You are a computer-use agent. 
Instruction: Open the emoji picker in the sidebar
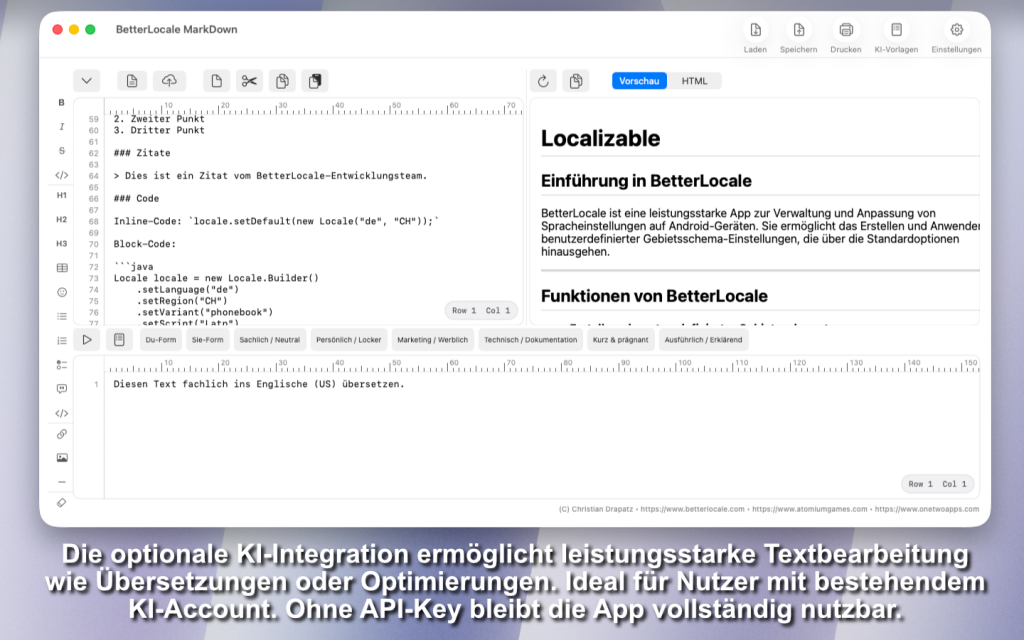61,292
